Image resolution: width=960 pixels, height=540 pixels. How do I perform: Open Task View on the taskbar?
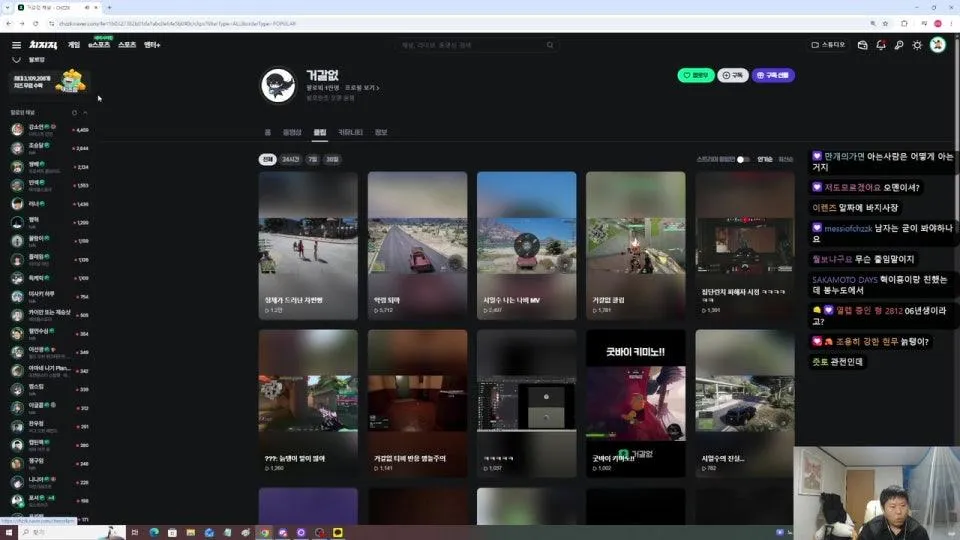[135, 533]
